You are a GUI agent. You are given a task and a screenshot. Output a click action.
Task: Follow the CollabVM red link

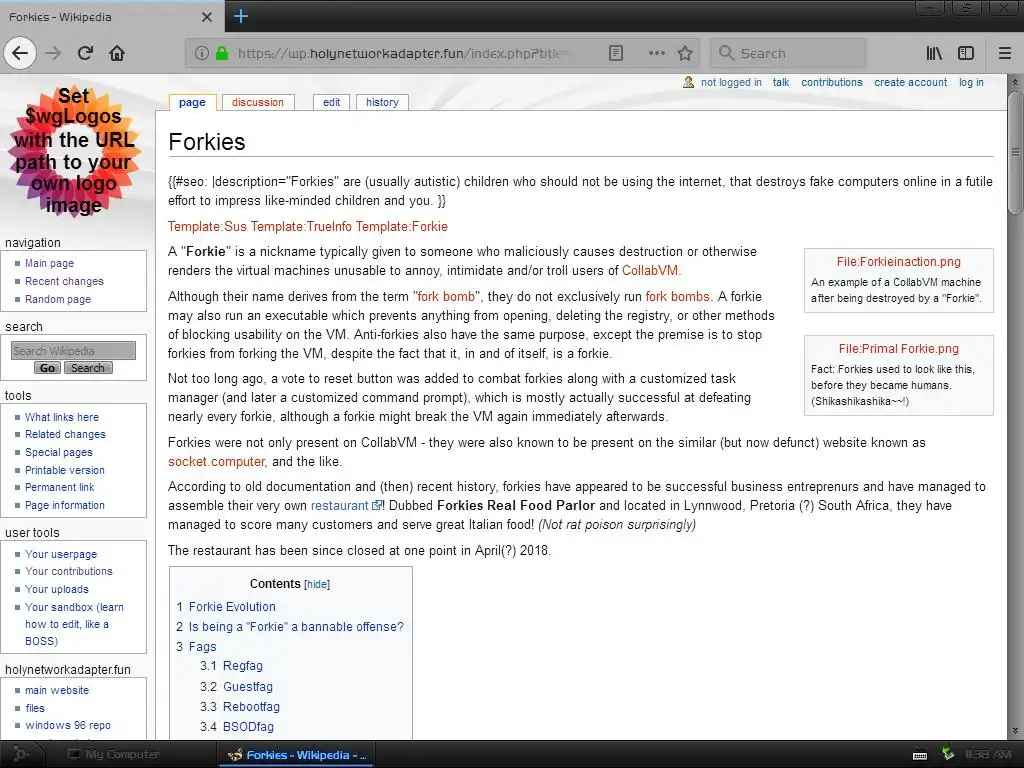click(650, 270)
